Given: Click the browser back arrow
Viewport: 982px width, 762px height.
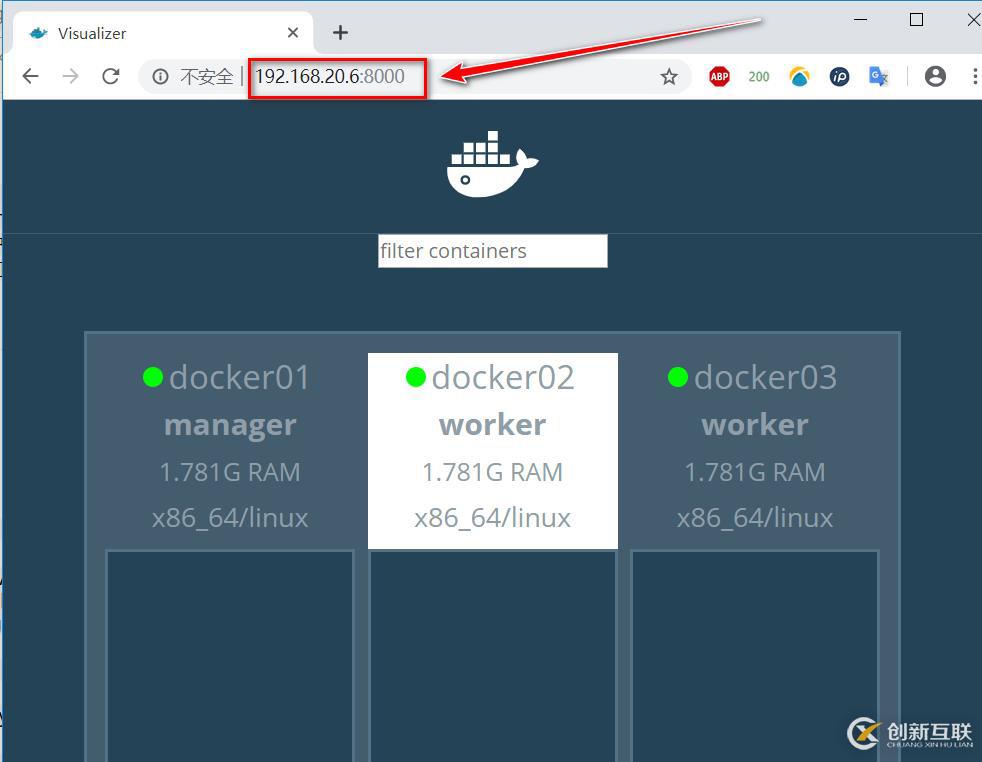Looking at the screenshot, I should click(x=30, y=76).
